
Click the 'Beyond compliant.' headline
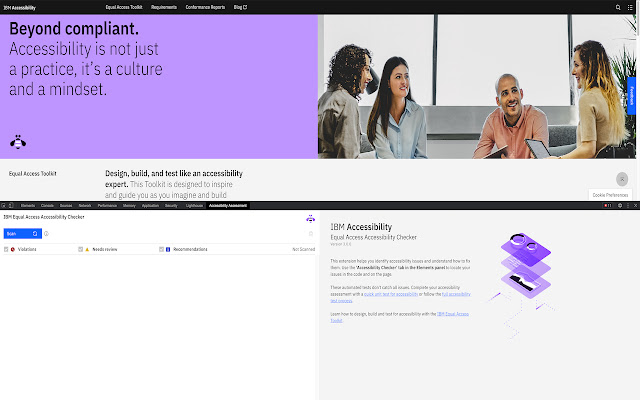[74, 29]
